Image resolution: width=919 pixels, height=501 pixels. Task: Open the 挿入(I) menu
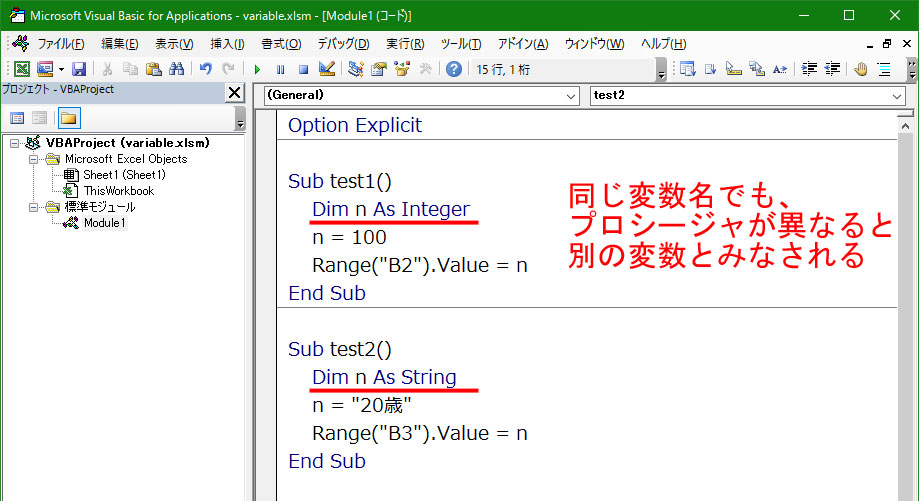227,44
